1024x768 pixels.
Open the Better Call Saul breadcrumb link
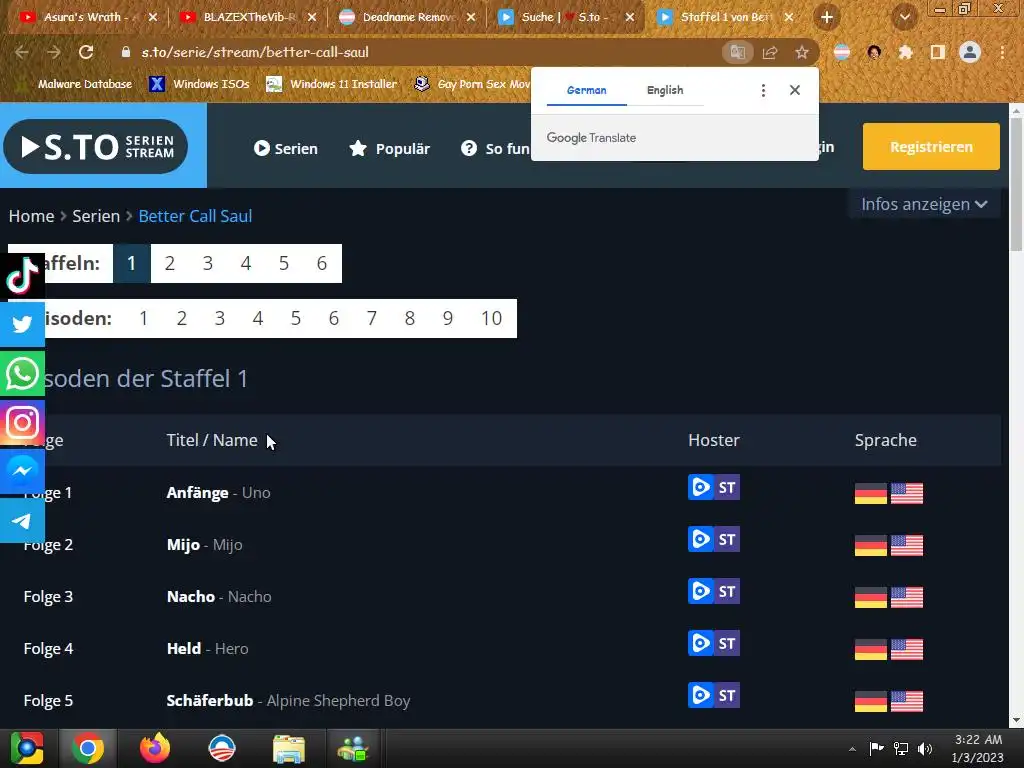[x=195, y=216]
